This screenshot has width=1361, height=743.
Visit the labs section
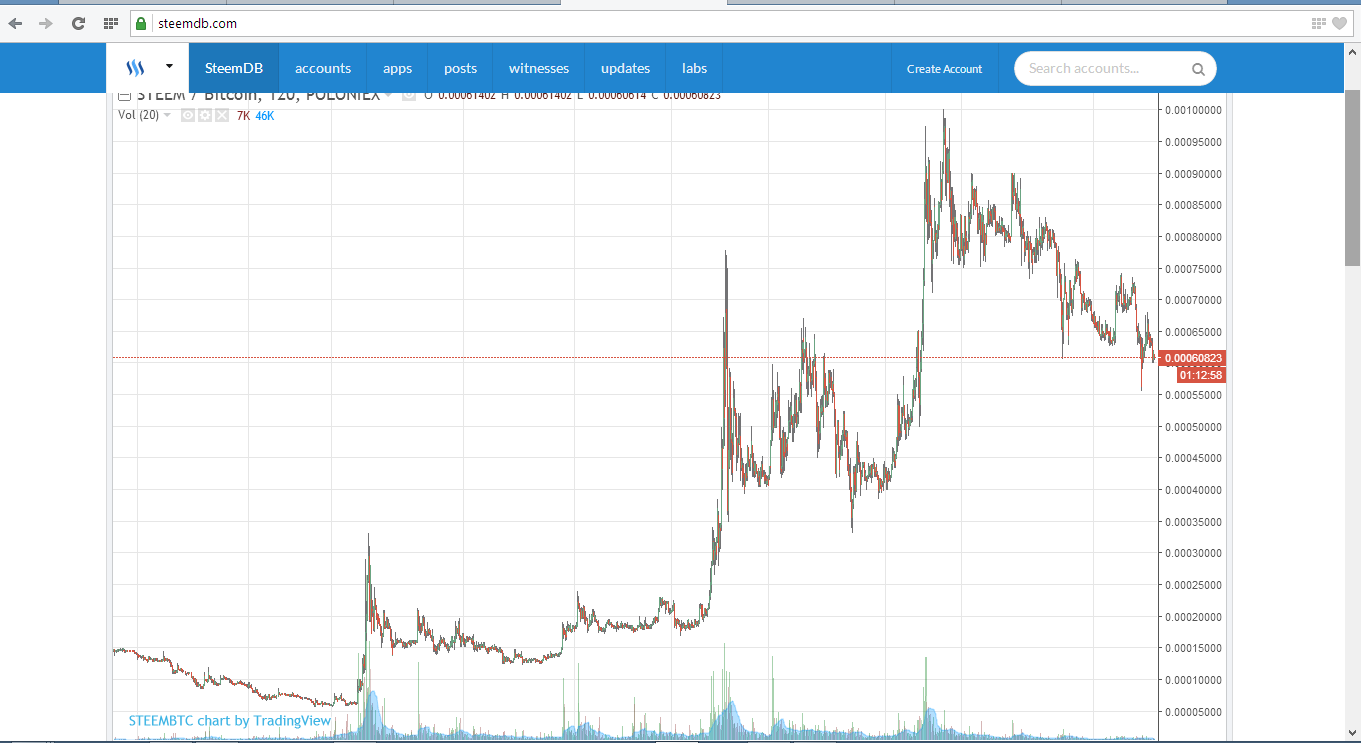click(x=694, y=68)
